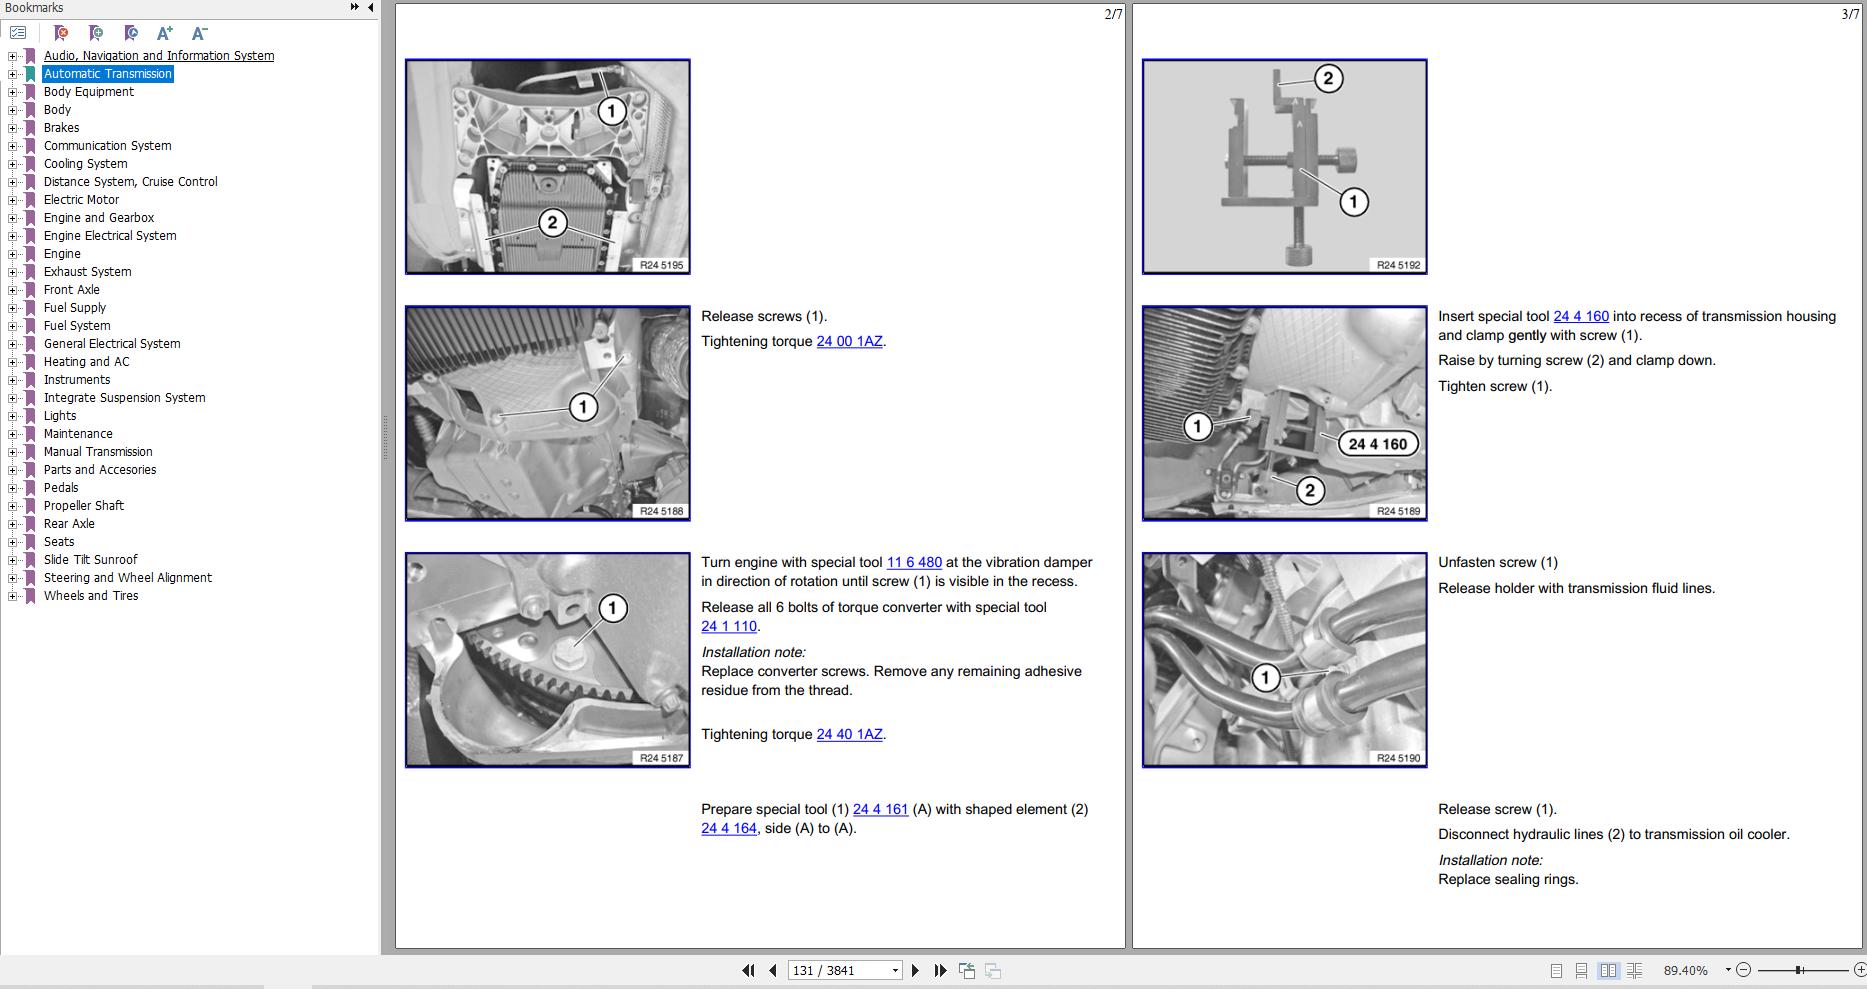This screenshot has height=989, width=1867.
Task: Open the Communication System bookmark
Action: tap(107, 146)
